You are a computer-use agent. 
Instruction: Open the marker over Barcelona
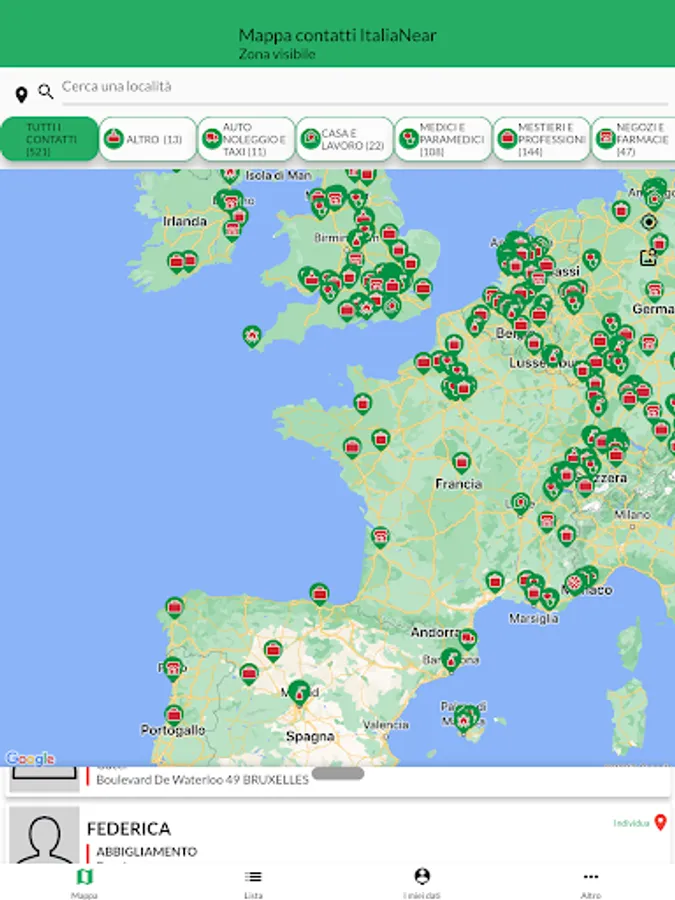[x=451, y=660]
